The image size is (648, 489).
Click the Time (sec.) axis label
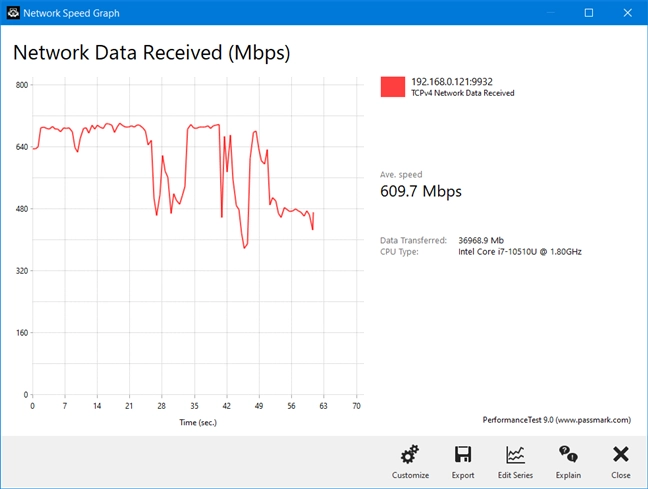tap(198, 422)
